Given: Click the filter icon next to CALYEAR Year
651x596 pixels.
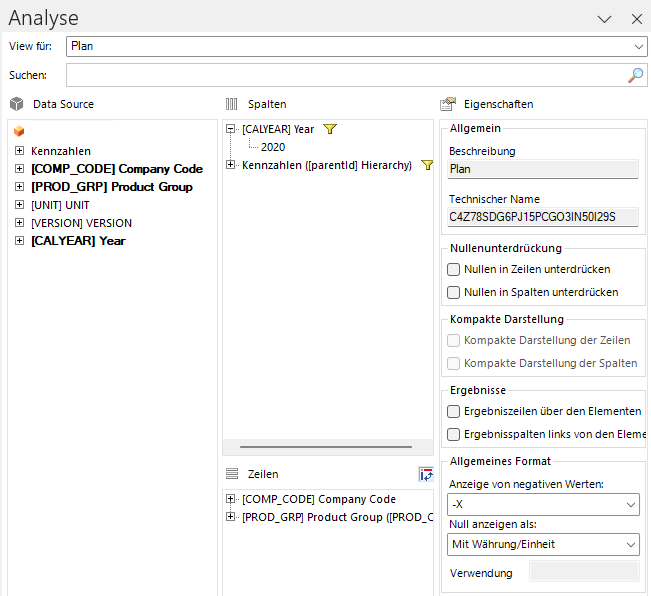Looking at the screenshot, I should point(330,129).
